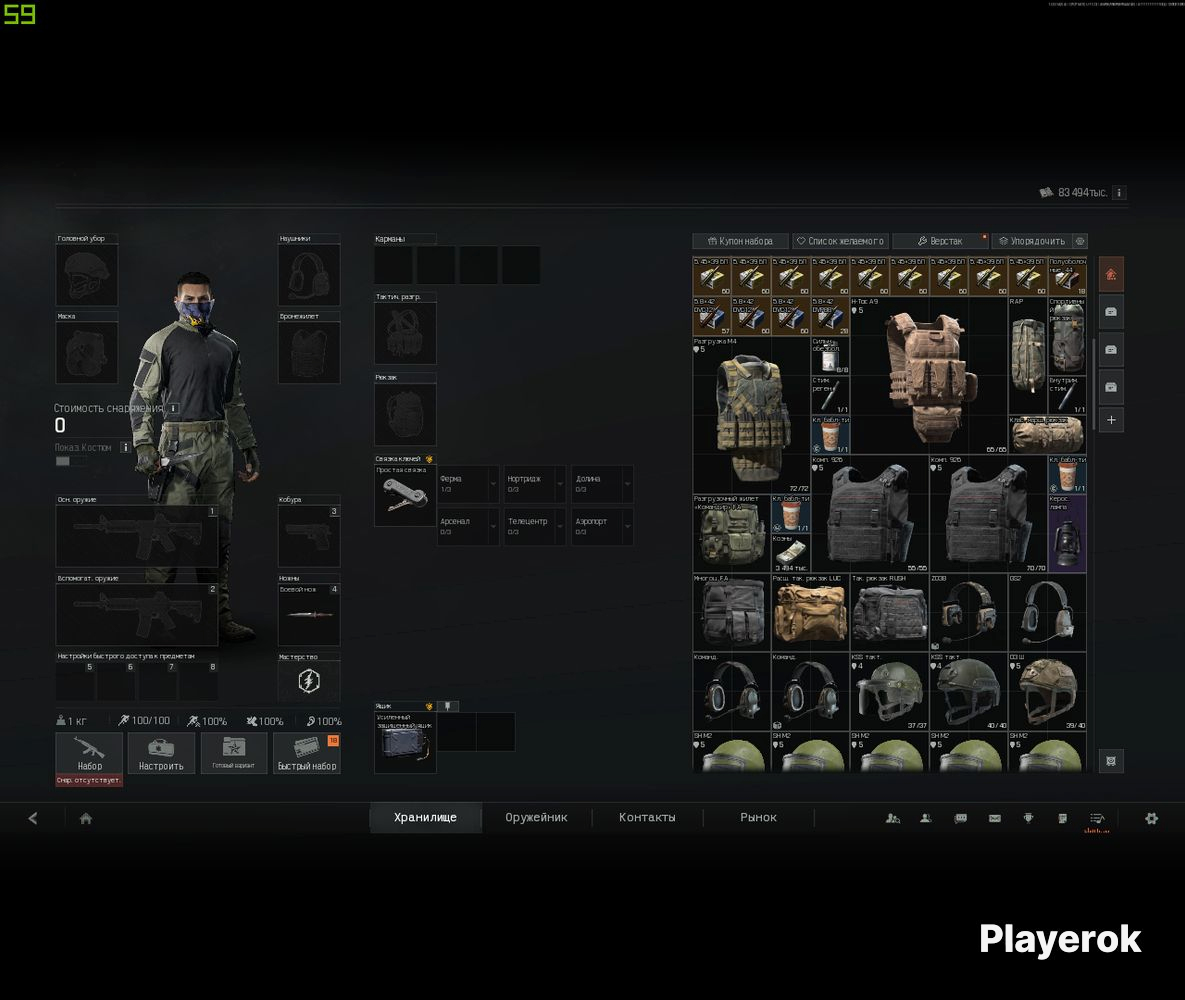Select the Усиленный защищенный ящик secure case

point(405,742)
